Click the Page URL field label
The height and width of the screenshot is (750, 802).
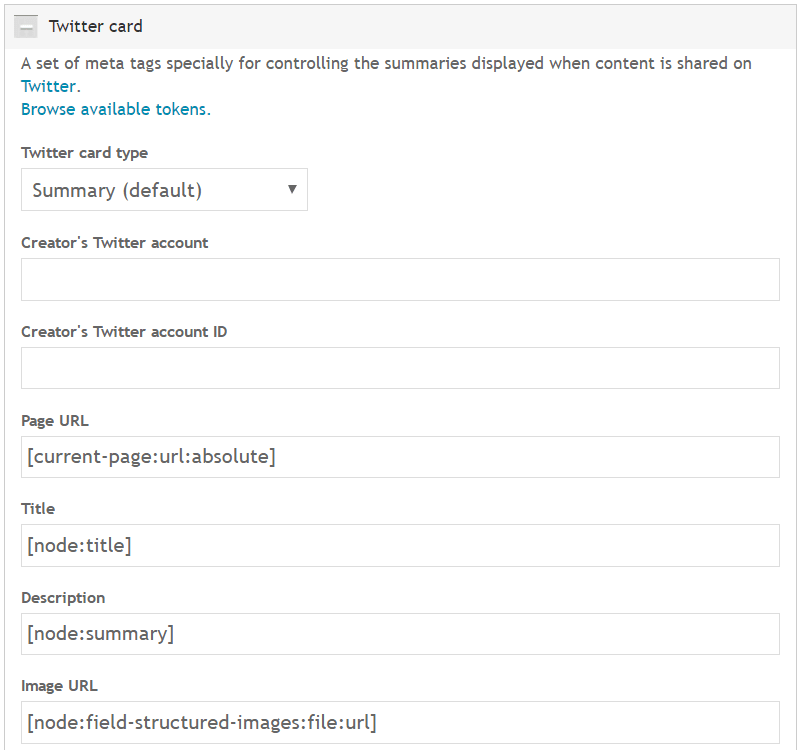tap(54, 421)
